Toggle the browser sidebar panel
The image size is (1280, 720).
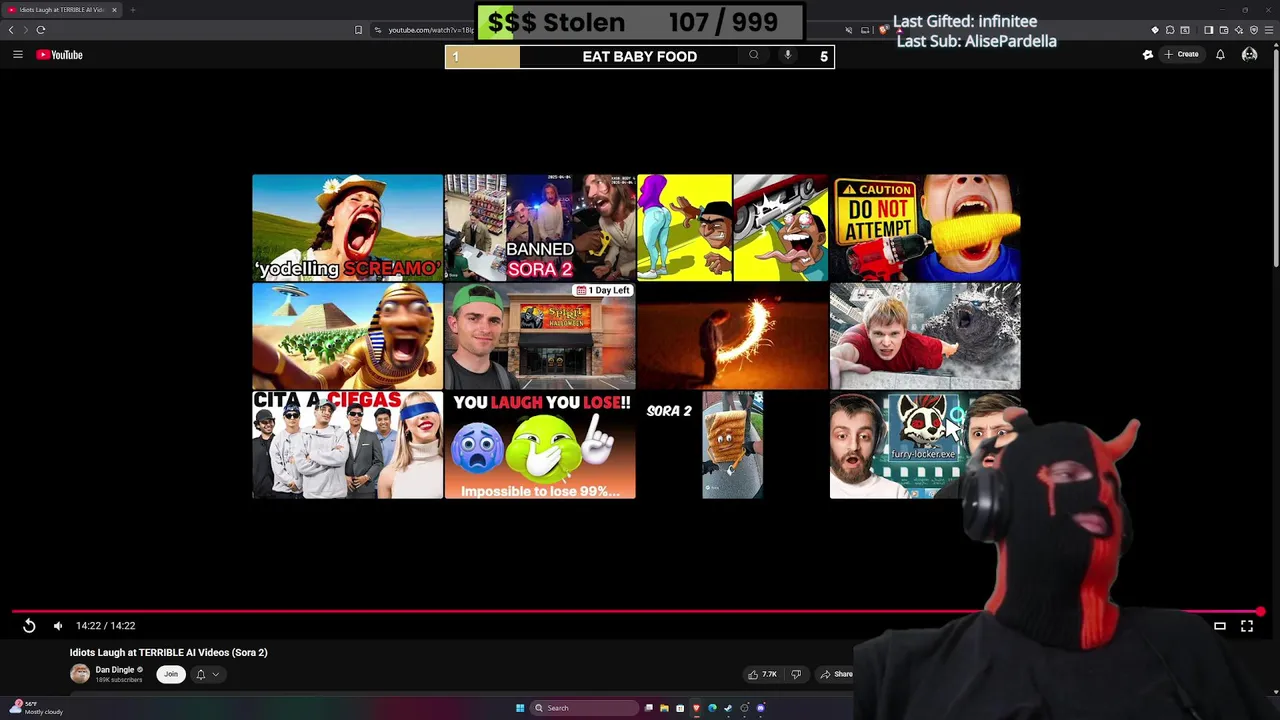point(1209,30)
